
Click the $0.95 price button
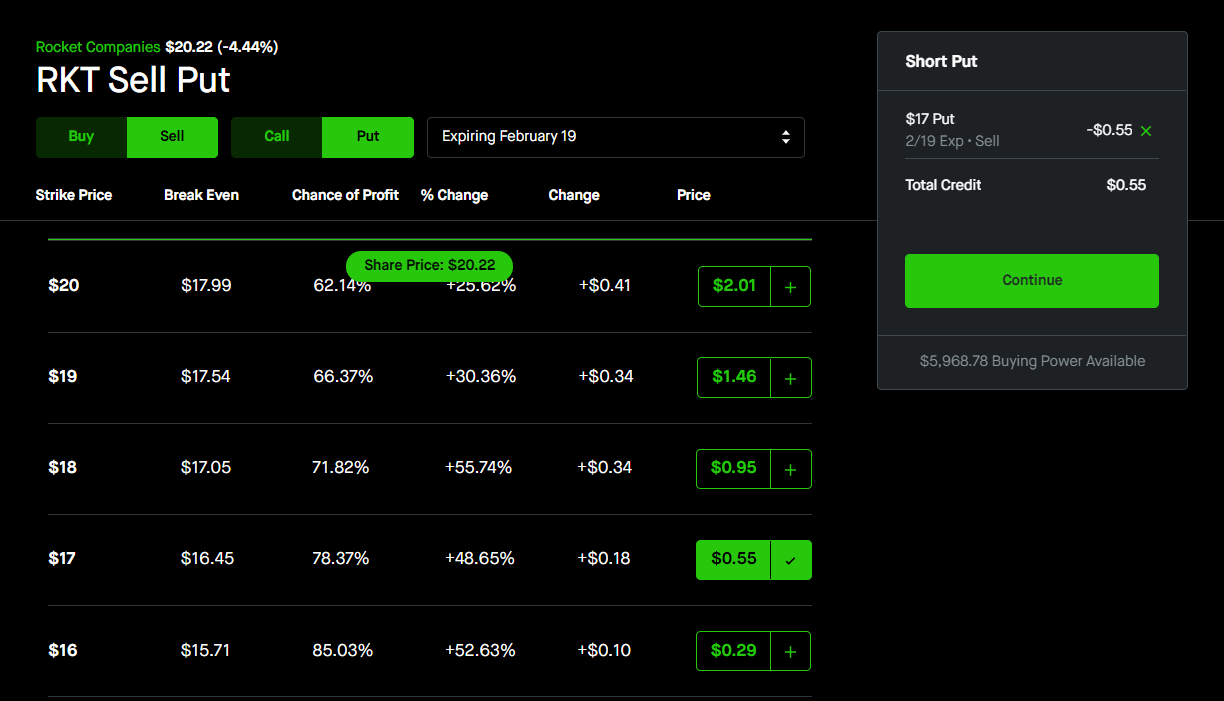point(734,468)
